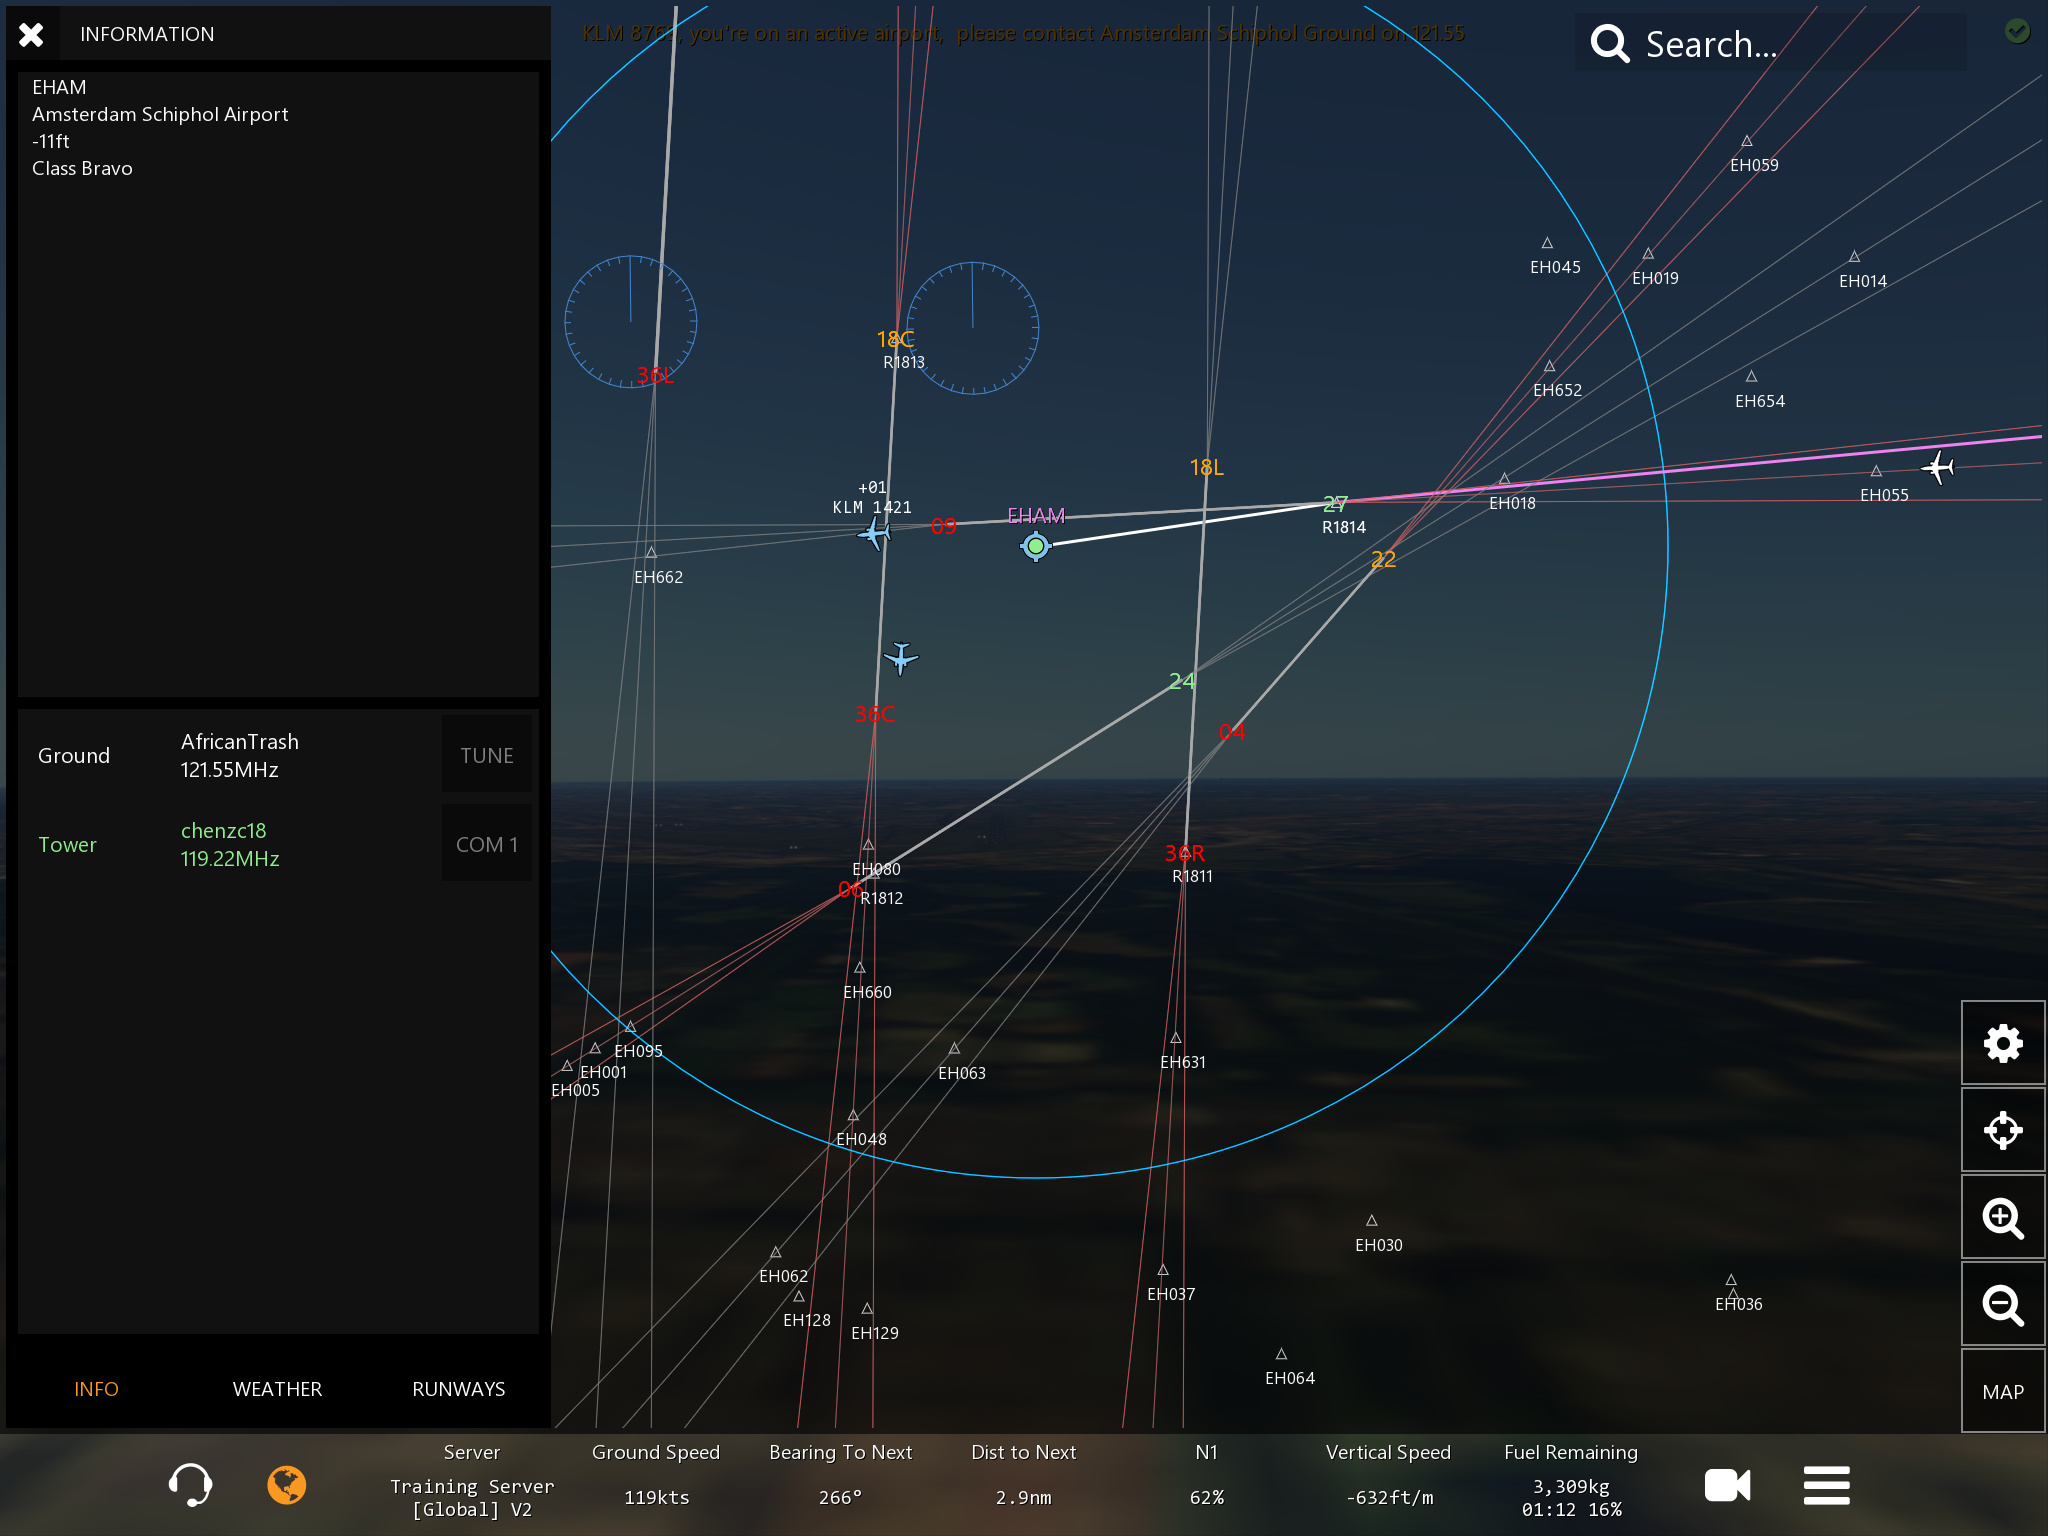2048x1536 pixels.
Task: Open the hamburger menu
Action: coord(1826,1485)
